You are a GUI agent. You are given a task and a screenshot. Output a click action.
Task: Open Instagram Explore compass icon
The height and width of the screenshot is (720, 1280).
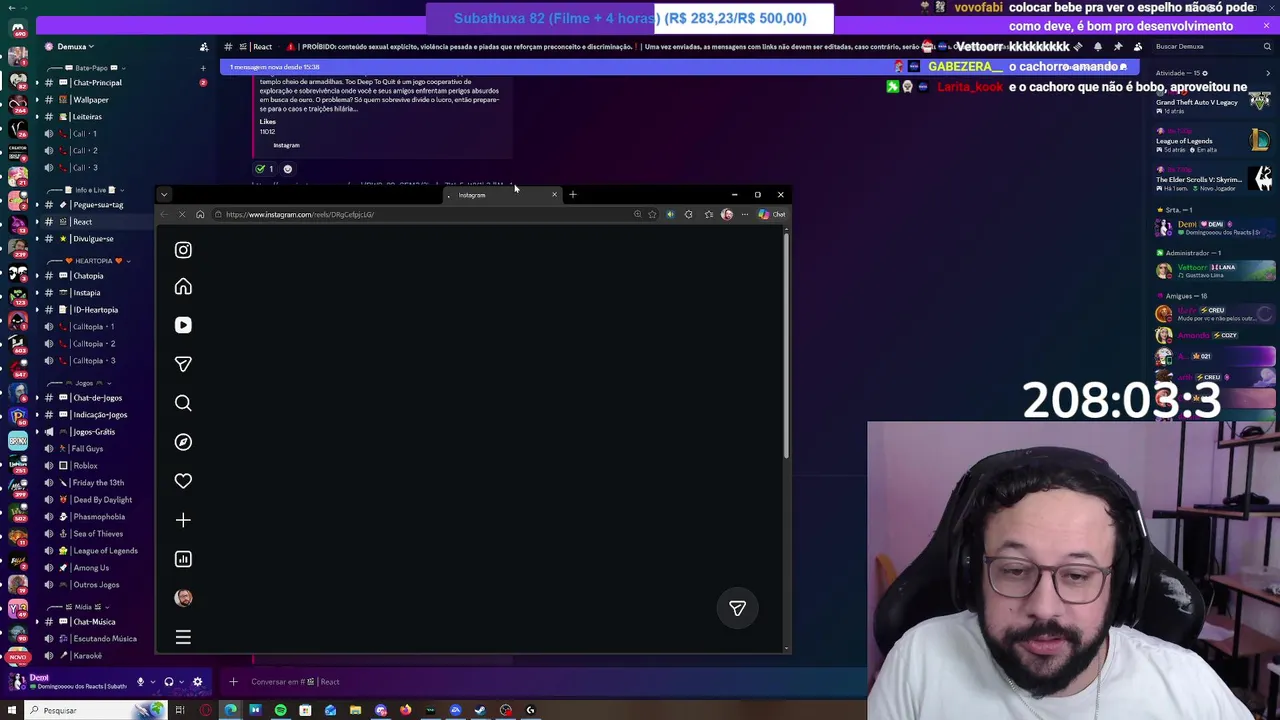183,442
